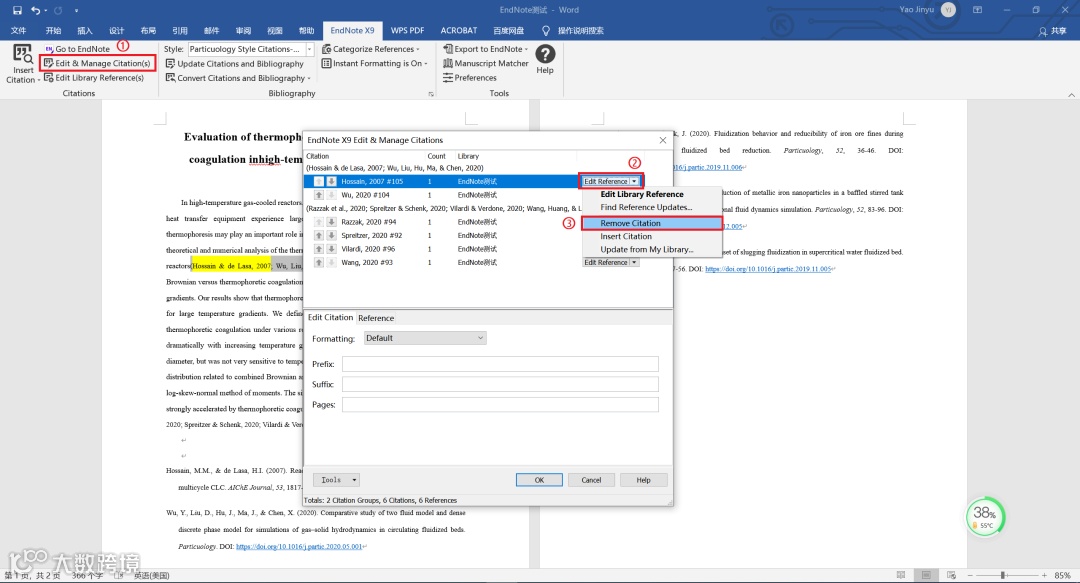Move Spreitzer, 2020 #92 citation up
Image resolution: width=1080 pixels, height=583 pixels.
[319, 236]
